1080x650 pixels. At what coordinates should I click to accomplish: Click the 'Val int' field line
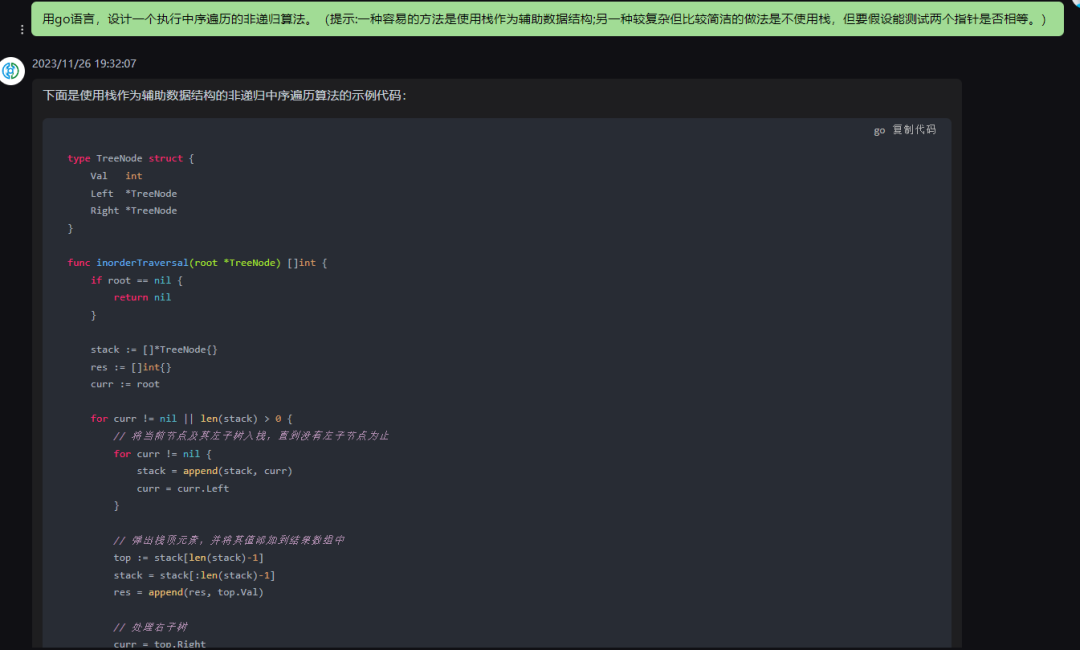[x=116, y=176]
